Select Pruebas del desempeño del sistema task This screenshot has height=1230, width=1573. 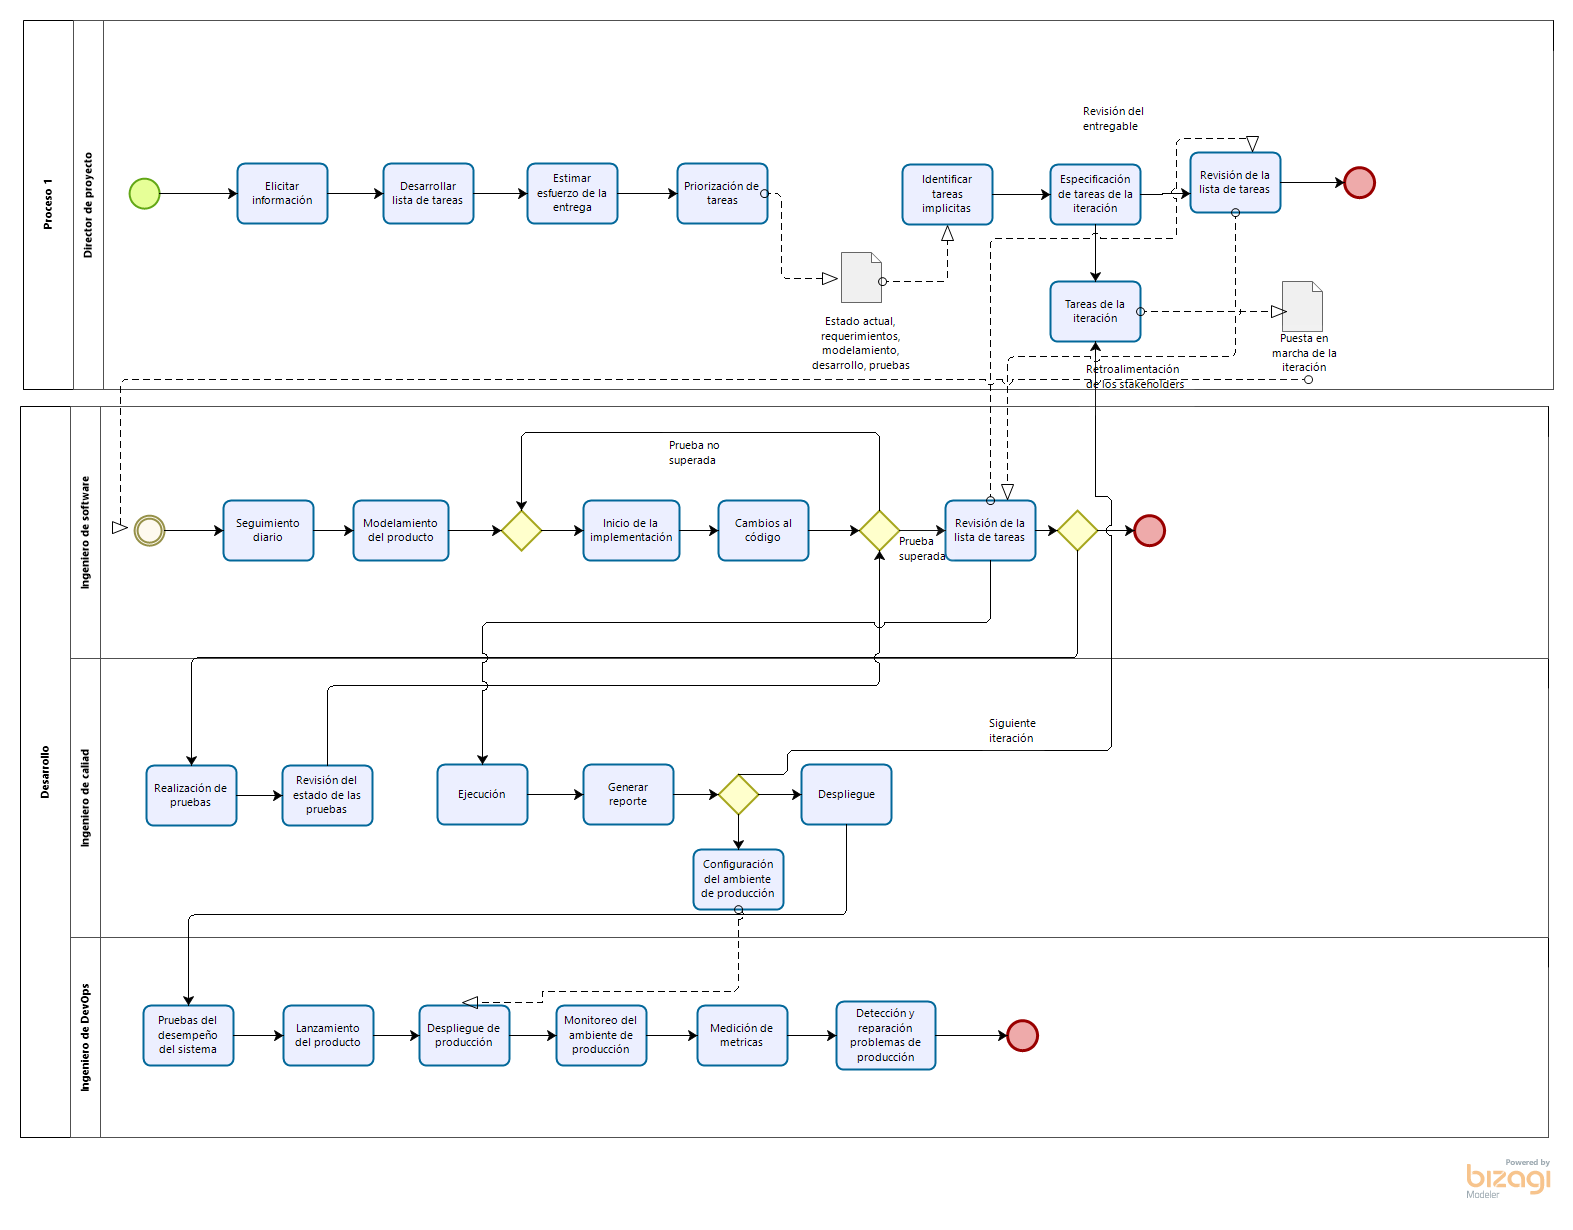188,1035
